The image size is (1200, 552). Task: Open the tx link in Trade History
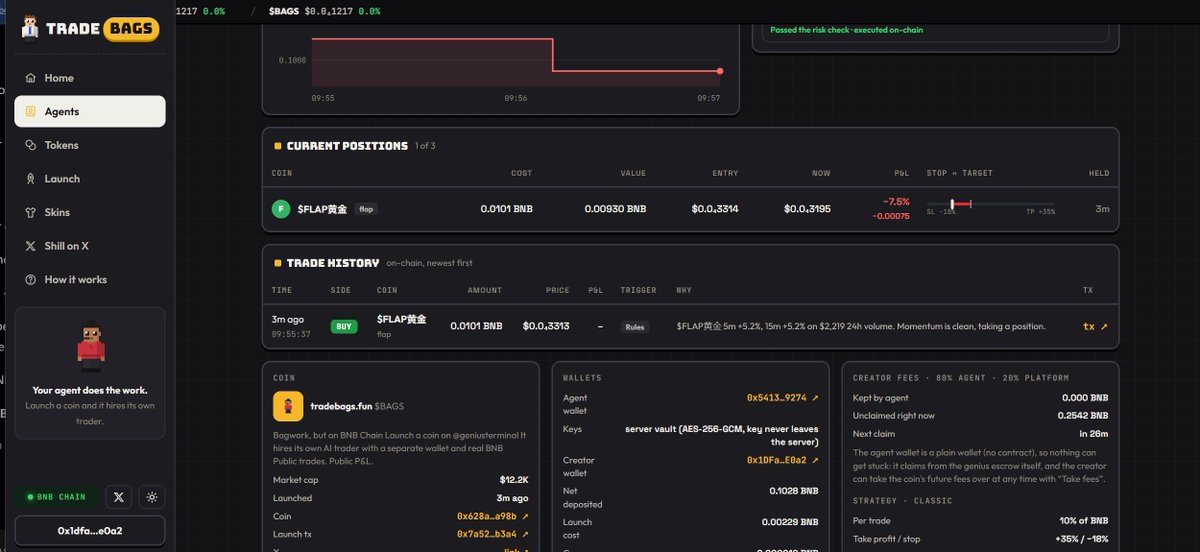[1095, 326]
